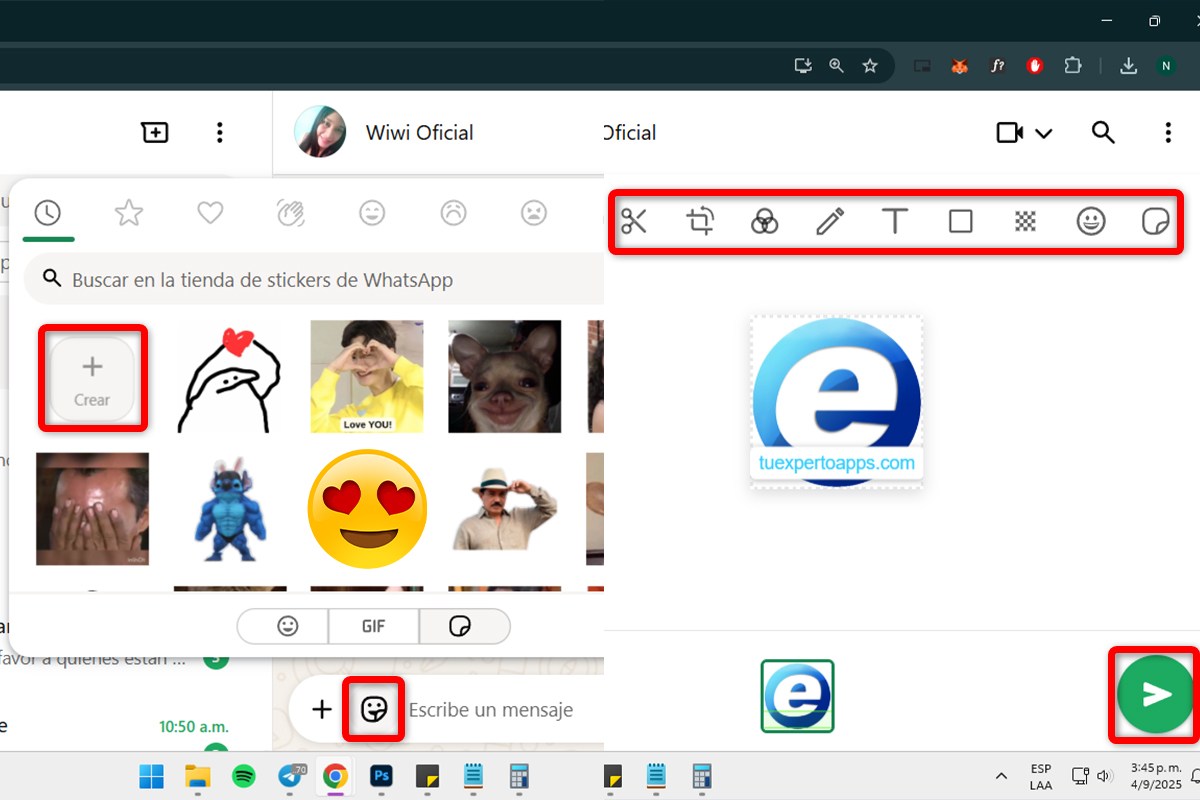
Task: Open Telegram from taskbar
Action: click(291, 776)
